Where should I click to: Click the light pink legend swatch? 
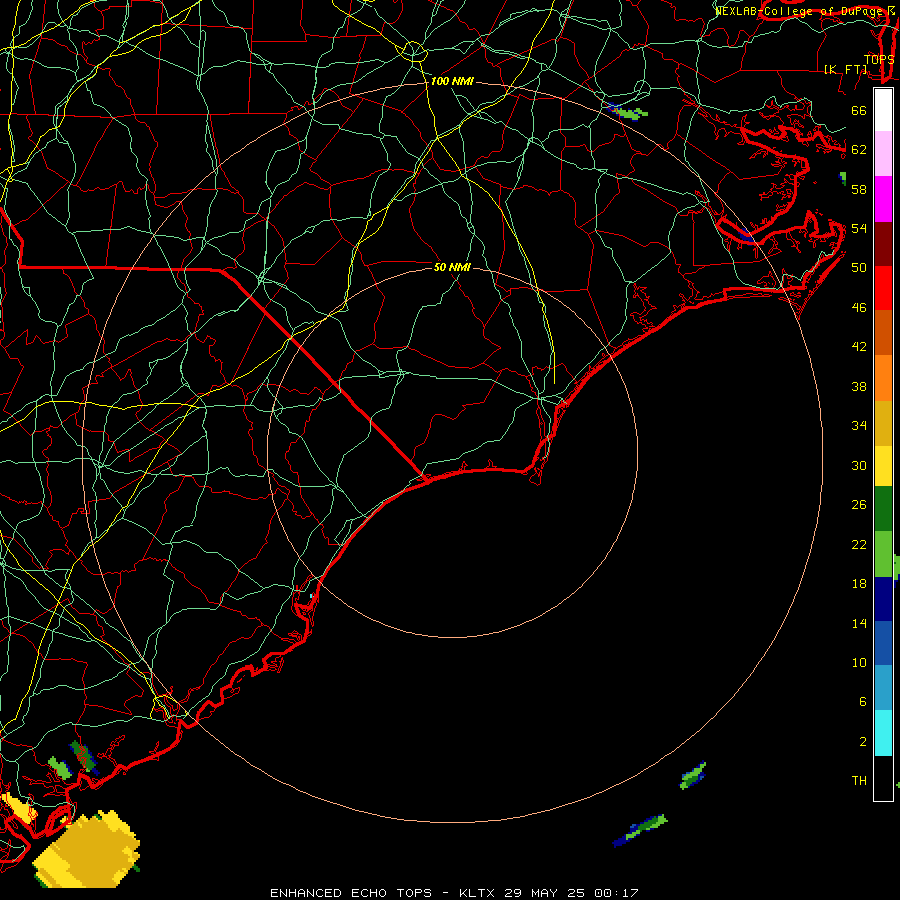pyautogui.click(x=883, y=153)
